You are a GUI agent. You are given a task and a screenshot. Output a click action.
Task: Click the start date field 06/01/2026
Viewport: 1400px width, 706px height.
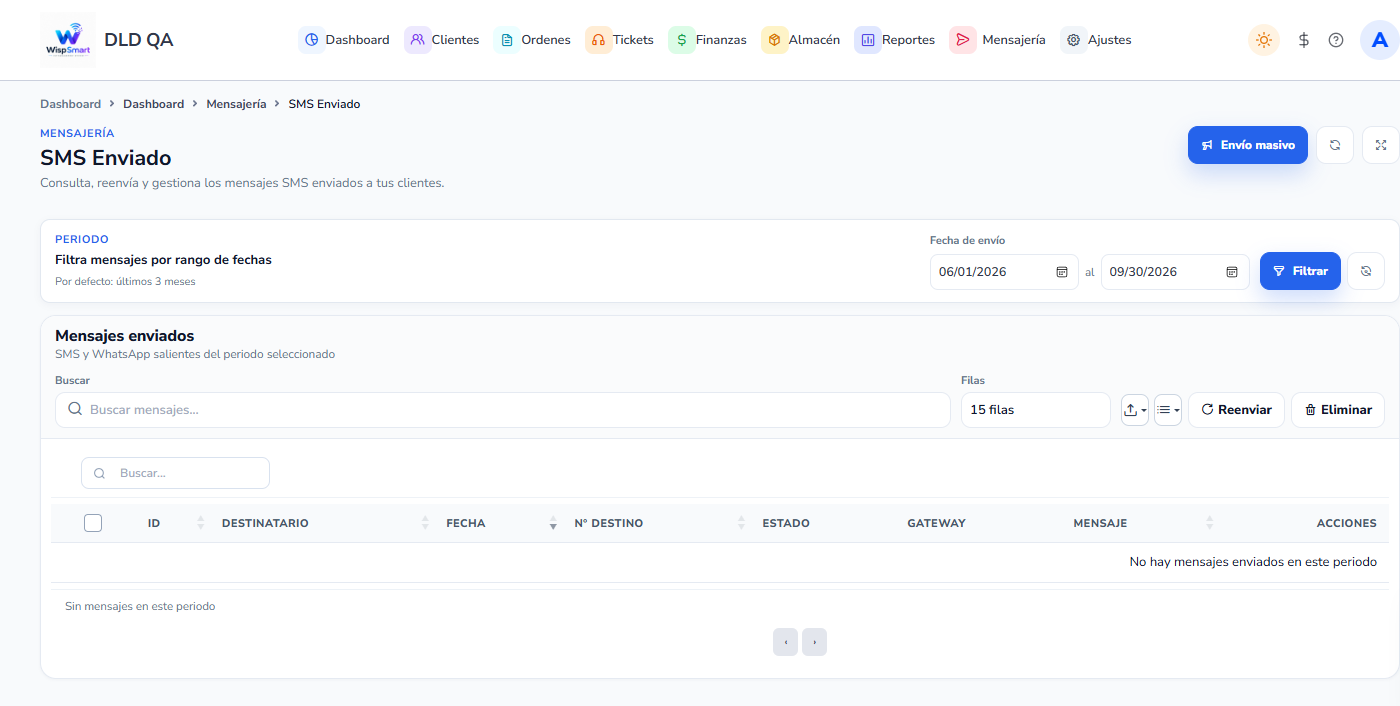click(1004, 272)
